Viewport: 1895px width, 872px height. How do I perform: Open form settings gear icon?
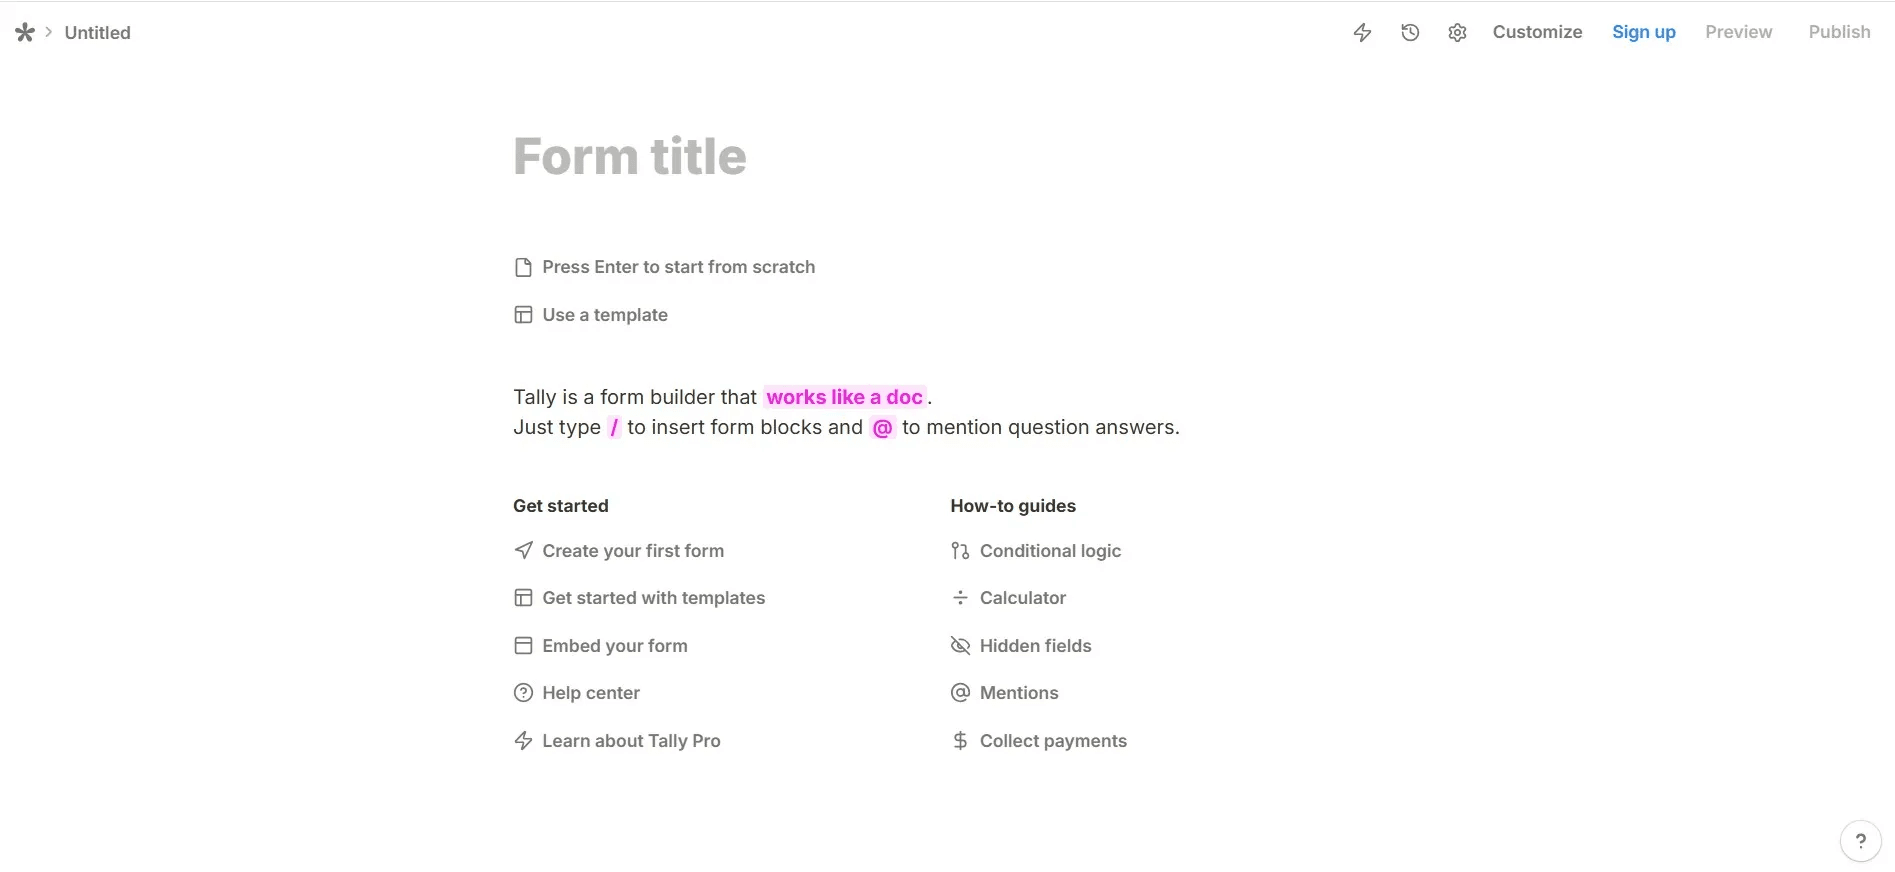coord(1457,33)
